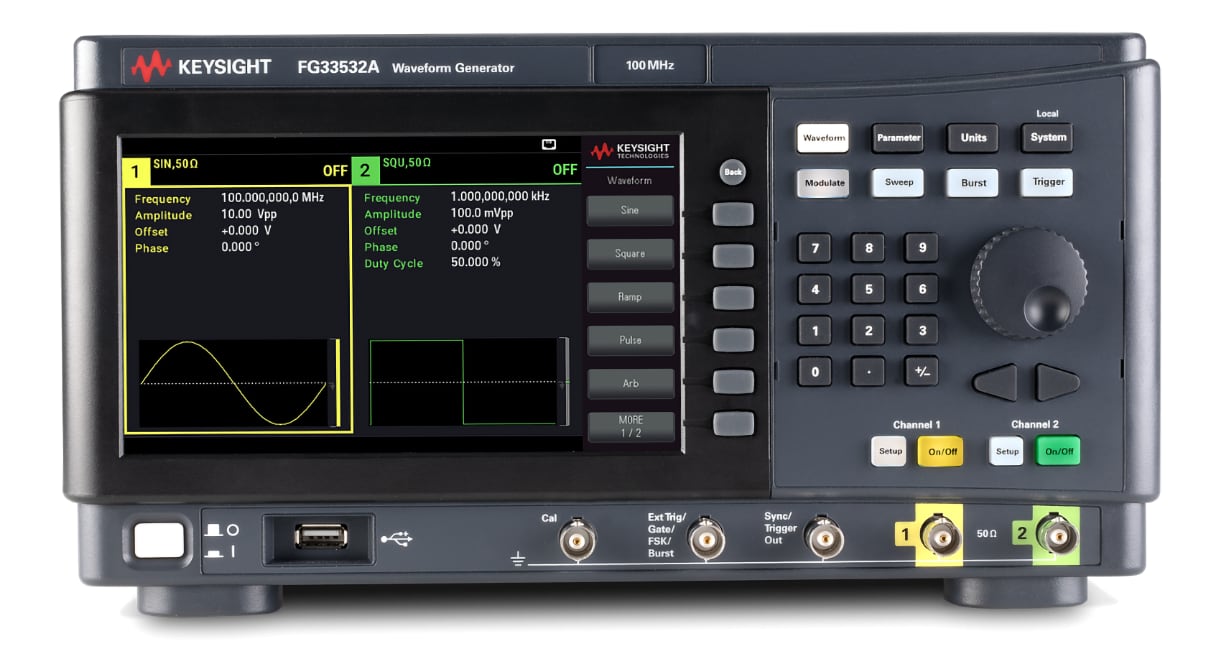
Task: Push the softkey beside Ramp
Action: [733, 298]
